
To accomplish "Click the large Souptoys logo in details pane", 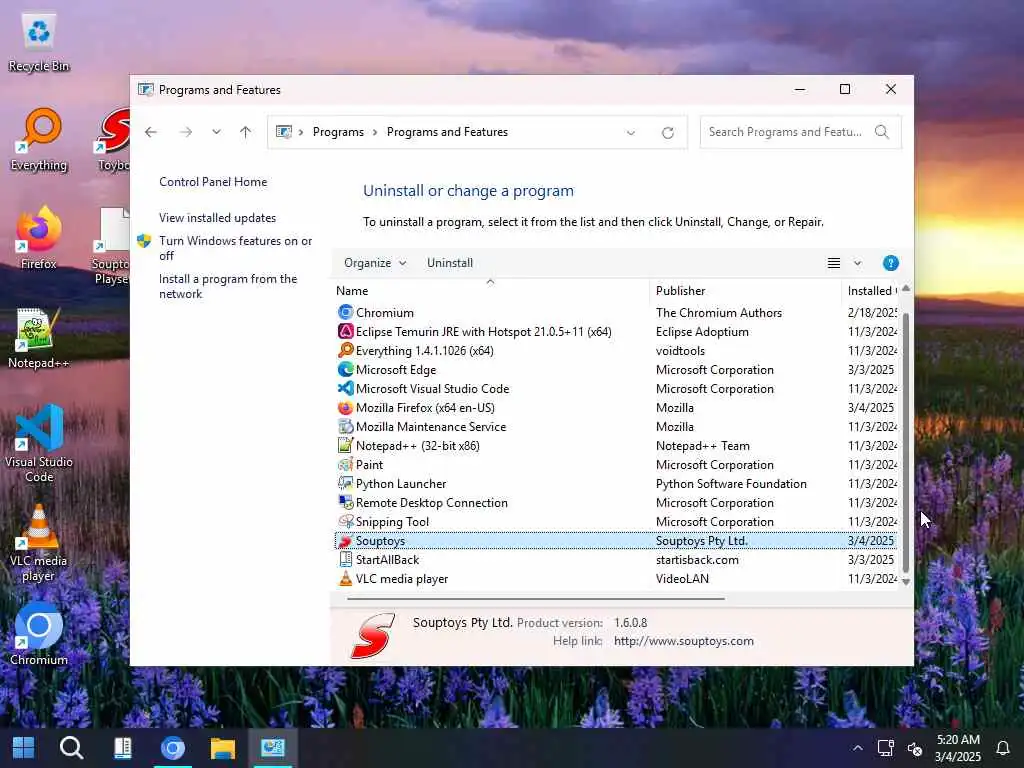I will 373,635.
